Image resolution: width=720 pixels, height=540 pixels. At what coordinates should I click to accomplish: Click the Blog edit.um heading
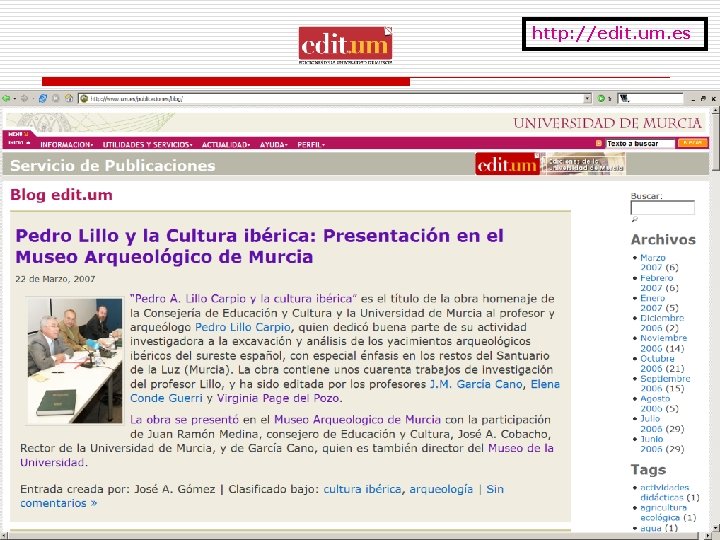[x=62, y=195]
